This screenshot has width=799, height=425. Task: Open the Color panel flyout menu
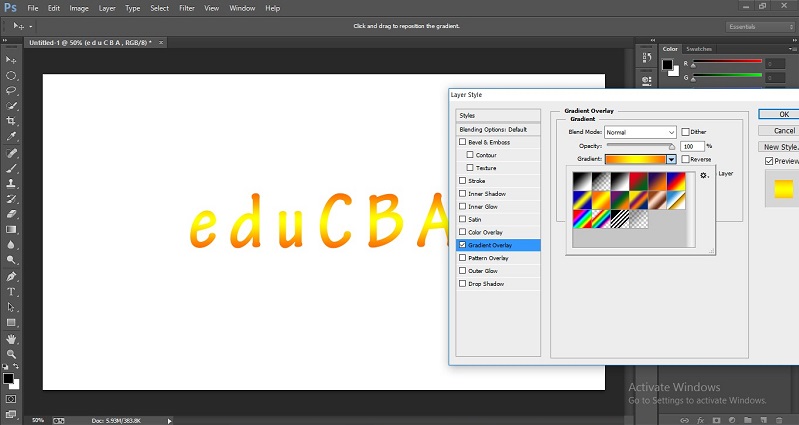point(793,49)
